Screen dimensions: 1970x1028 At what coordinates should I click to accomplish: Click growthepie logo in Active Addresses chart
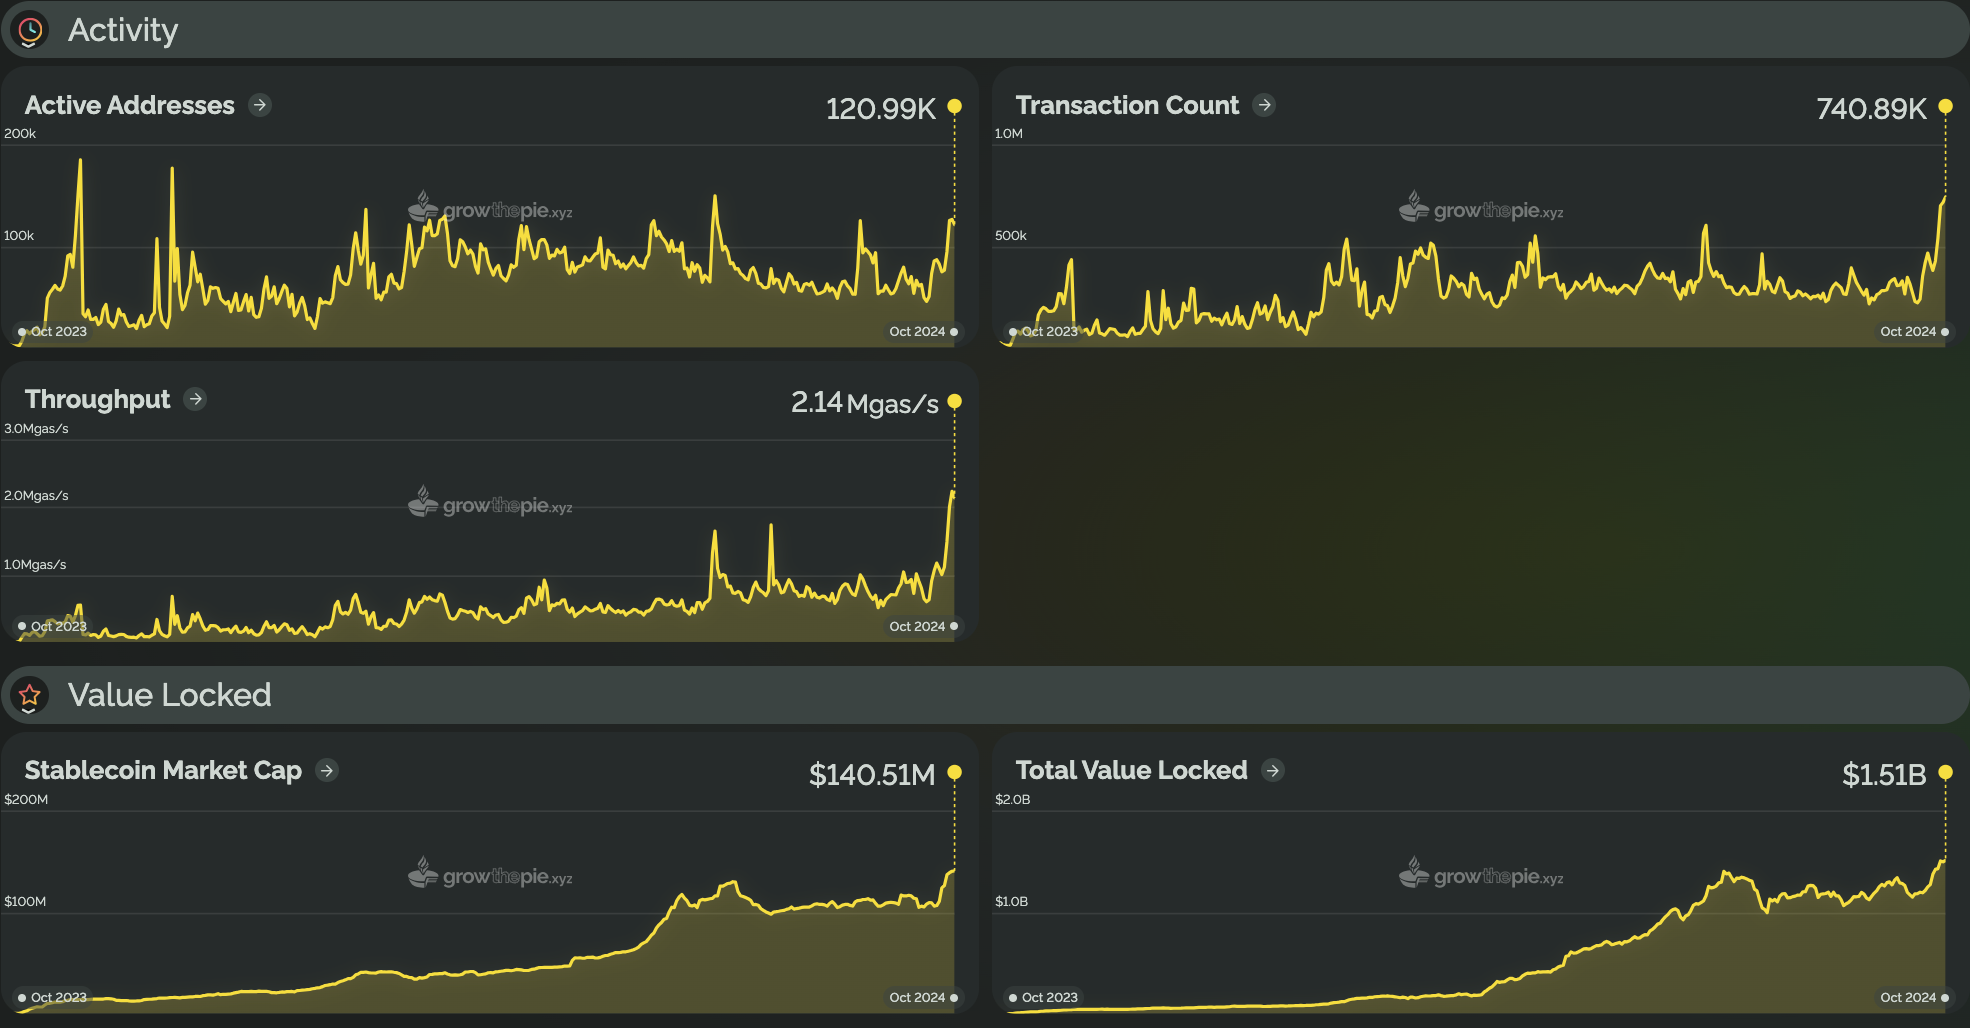pyautogui.click(x=490, y=209)
